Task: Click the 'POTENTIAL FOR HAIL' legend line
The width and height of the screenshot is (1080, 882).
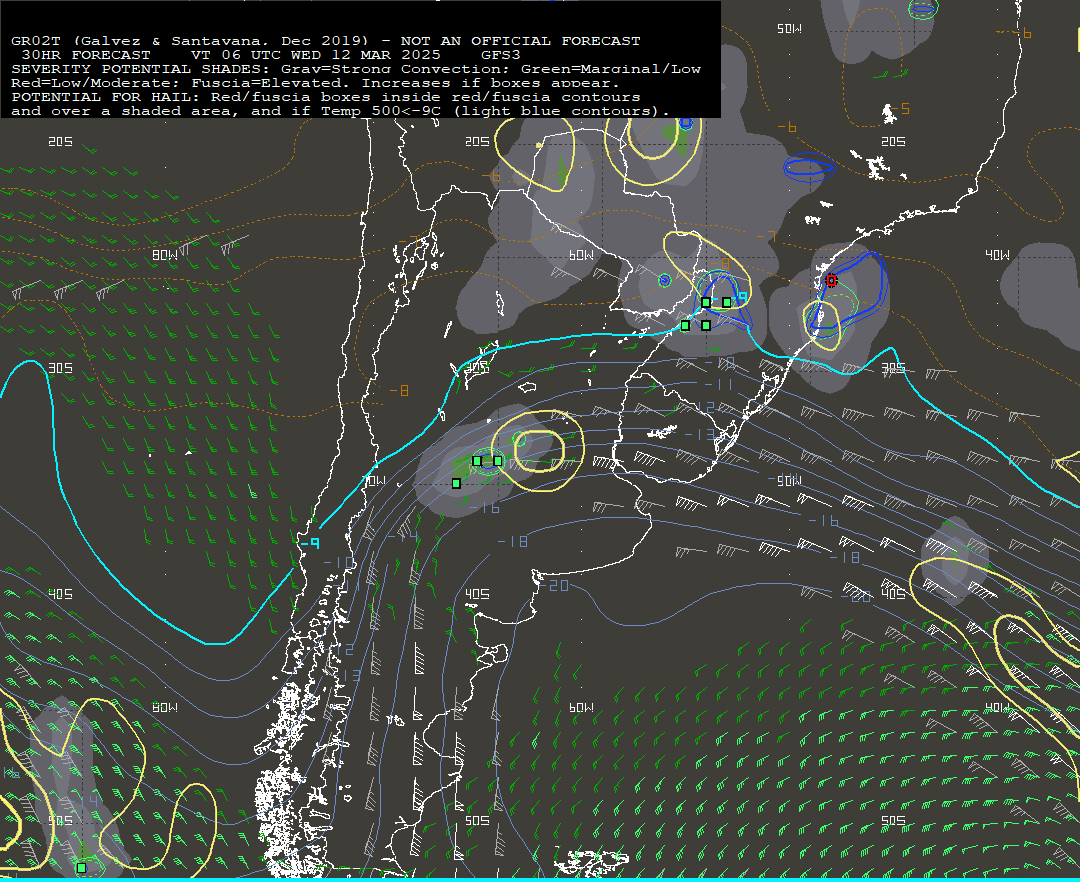Action: click(x=326, y=97)
